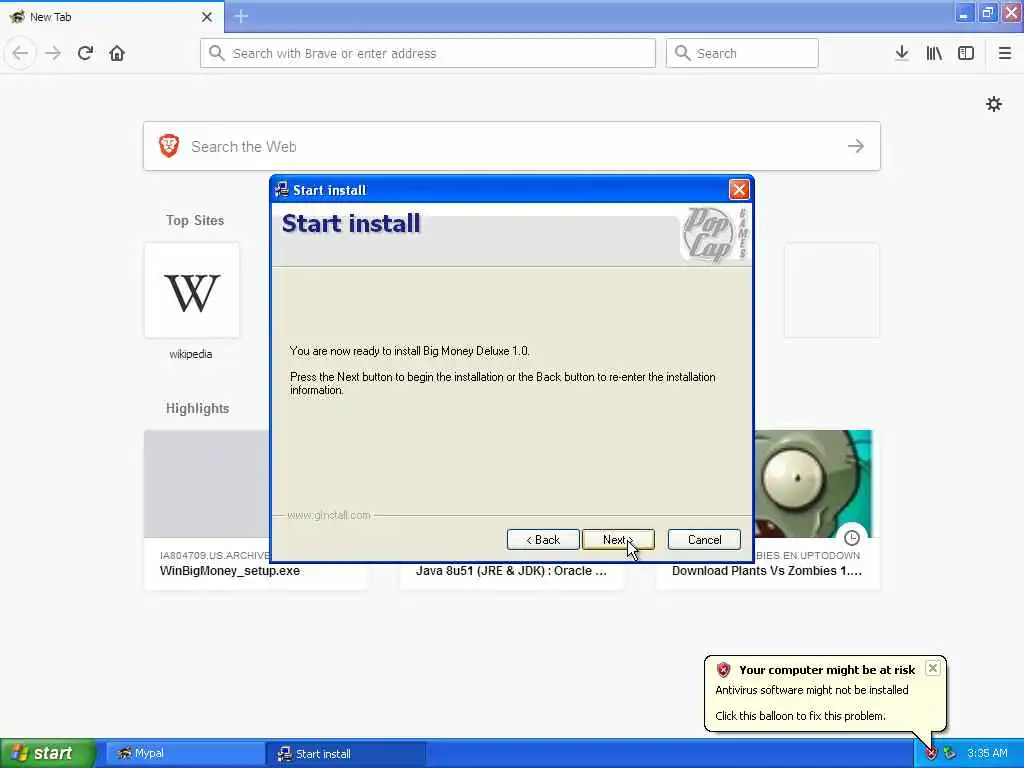Open Download Plants Vs Zombies highlight
1024x768 pixels.
pos(767,571)
